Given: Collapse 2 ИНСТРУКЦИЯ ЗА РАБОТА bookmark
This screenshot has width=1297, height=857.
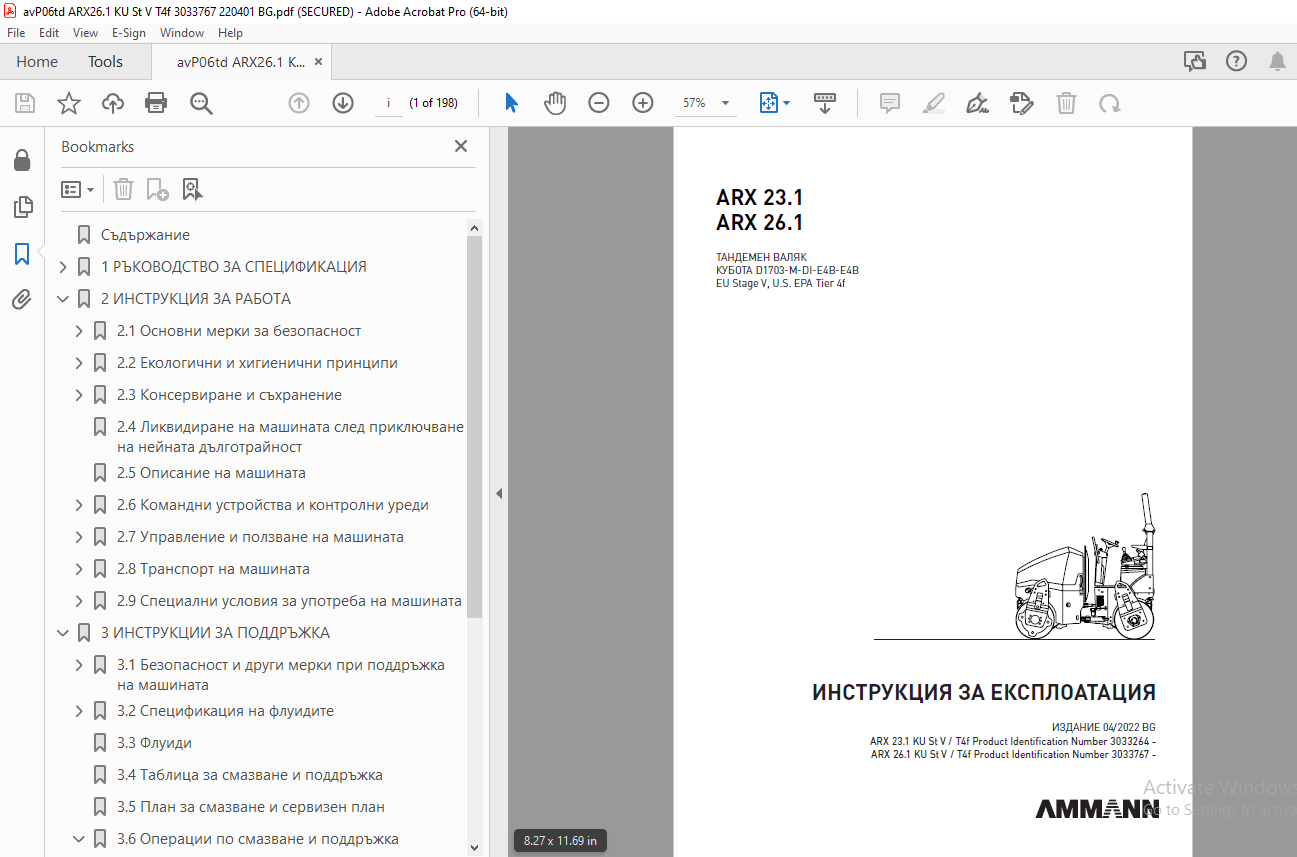Looking at the screenshot, I should point(63,299).
